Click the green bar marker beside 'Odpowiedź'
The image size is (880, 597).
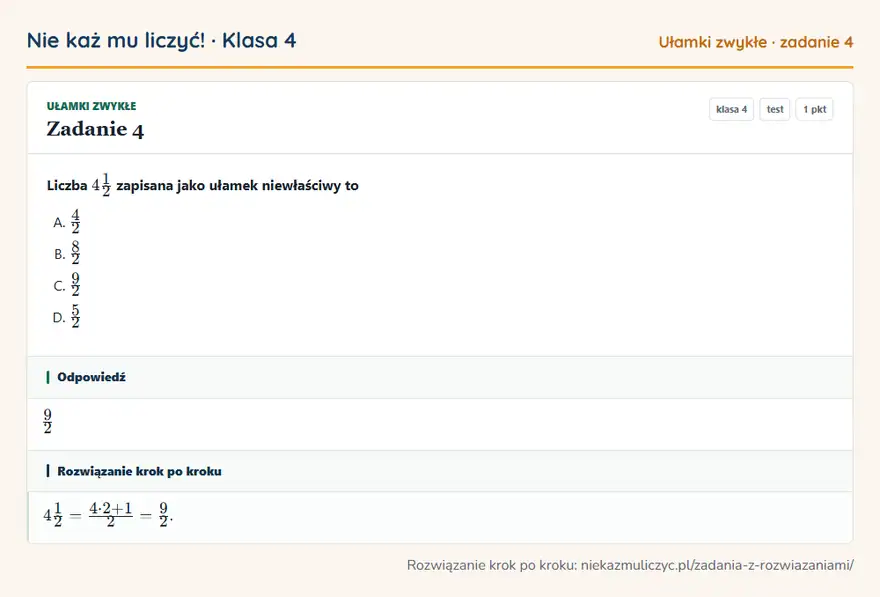click(48, 377)
